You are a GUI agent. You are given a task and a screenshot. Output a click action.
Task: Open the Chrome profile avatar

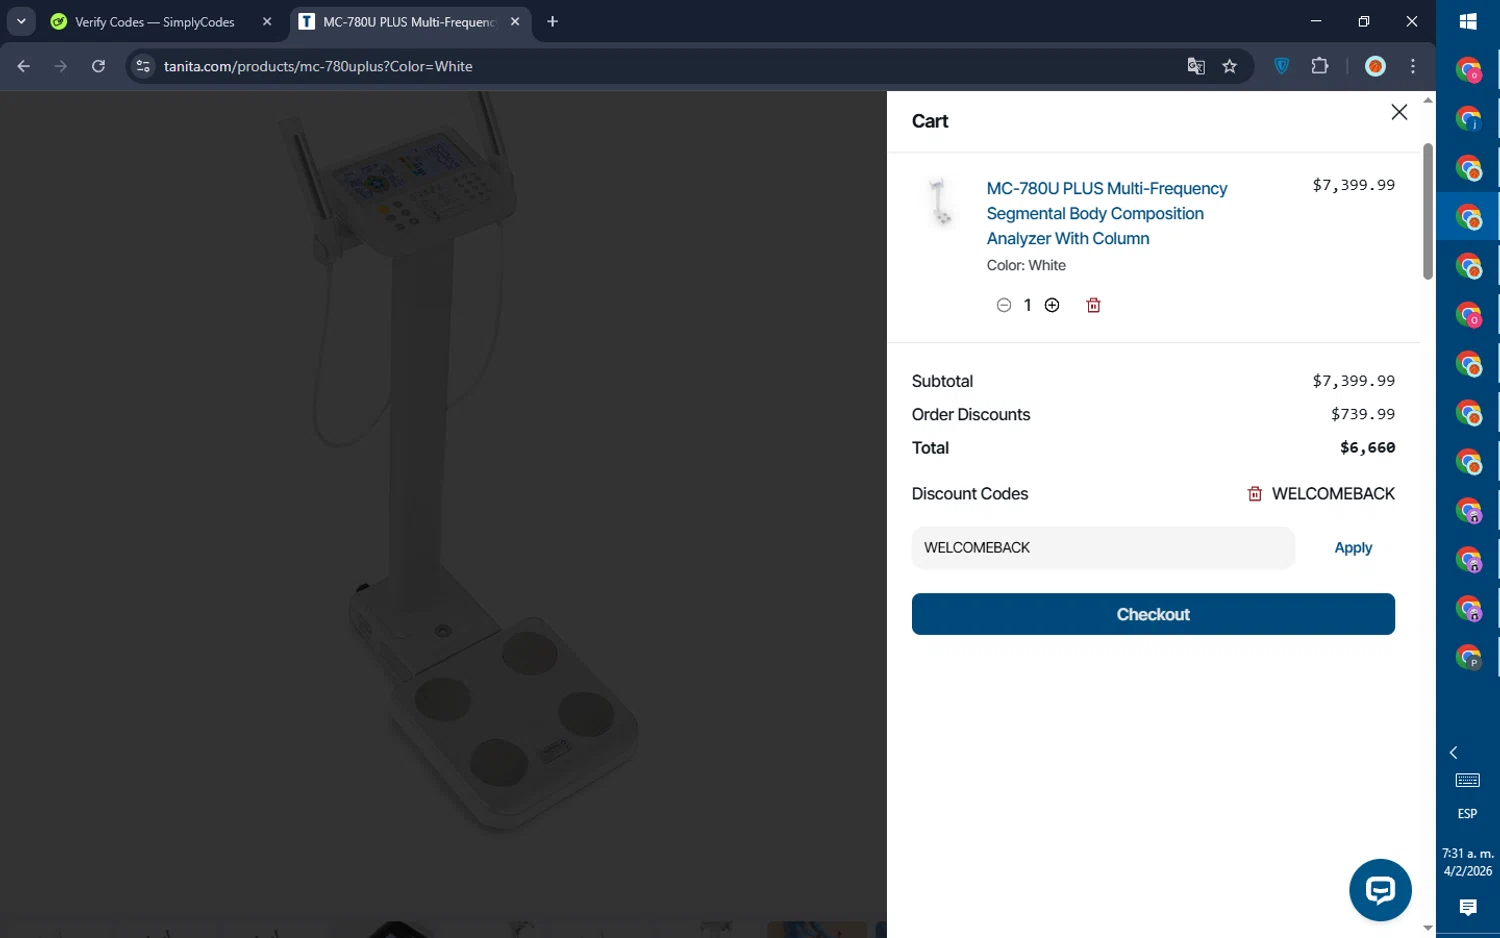1376,66
